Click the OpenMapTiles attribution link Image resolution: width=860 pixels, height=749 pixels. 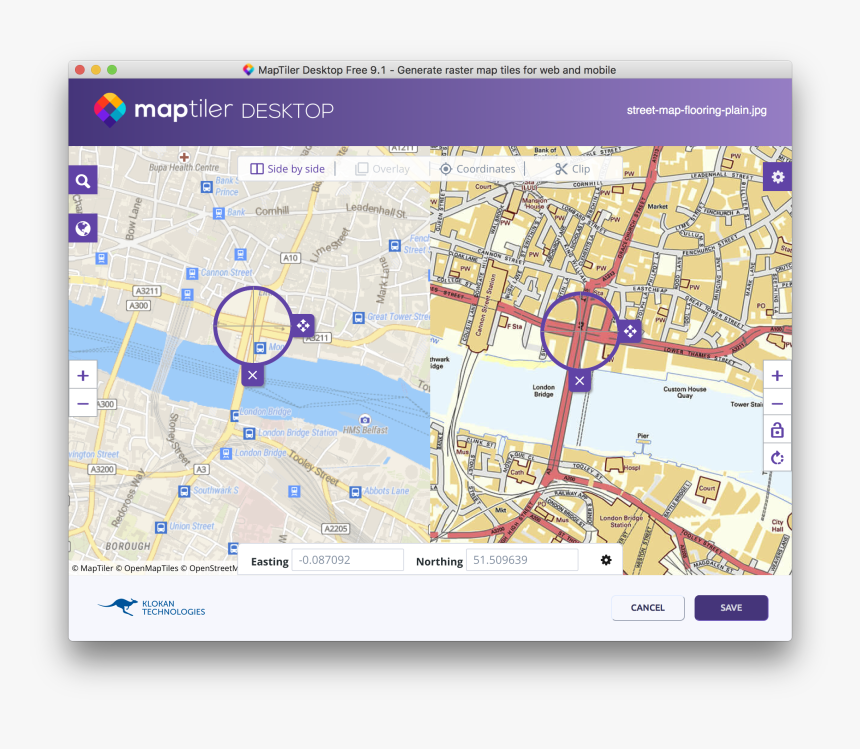(x=146, y=568)
